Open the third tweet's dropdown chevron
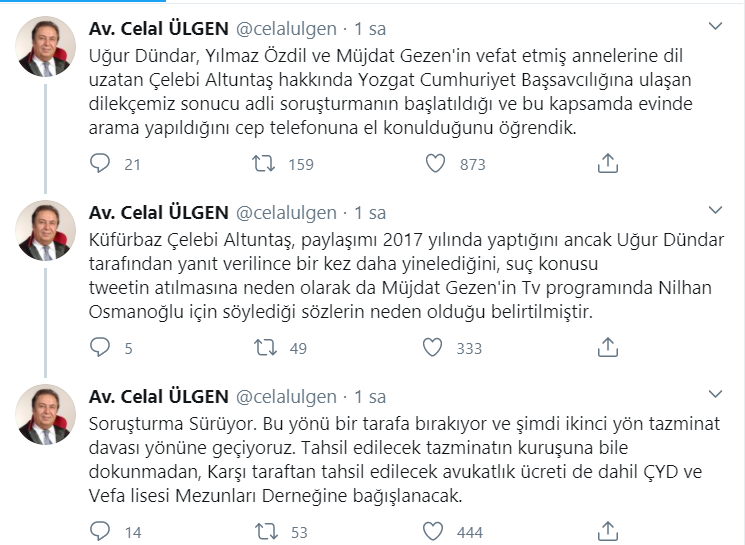 click(x=715, y=394)
